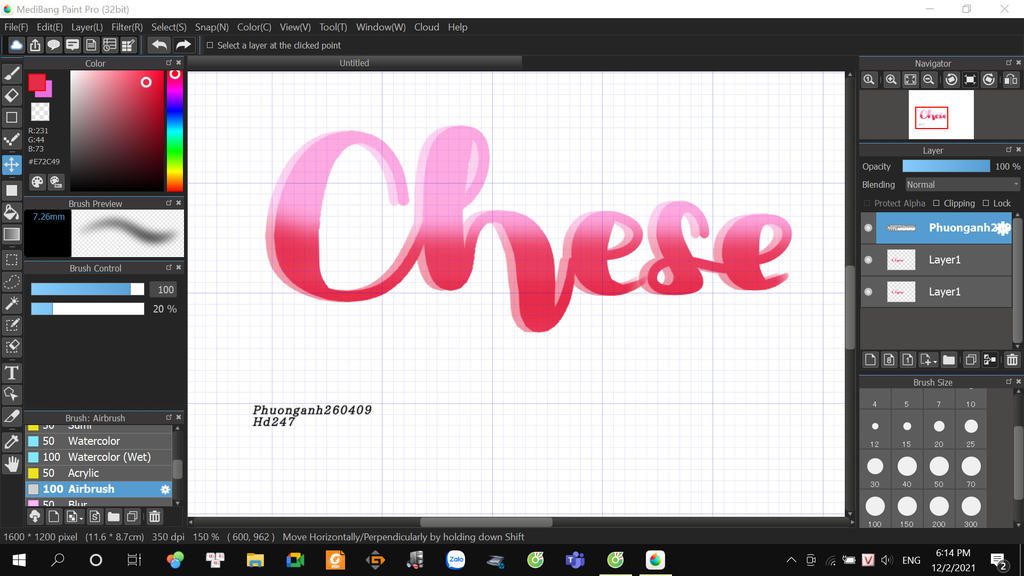Zoom in using Navigator magnifier plus
The image size is (1024, 576).
point(891,80)
